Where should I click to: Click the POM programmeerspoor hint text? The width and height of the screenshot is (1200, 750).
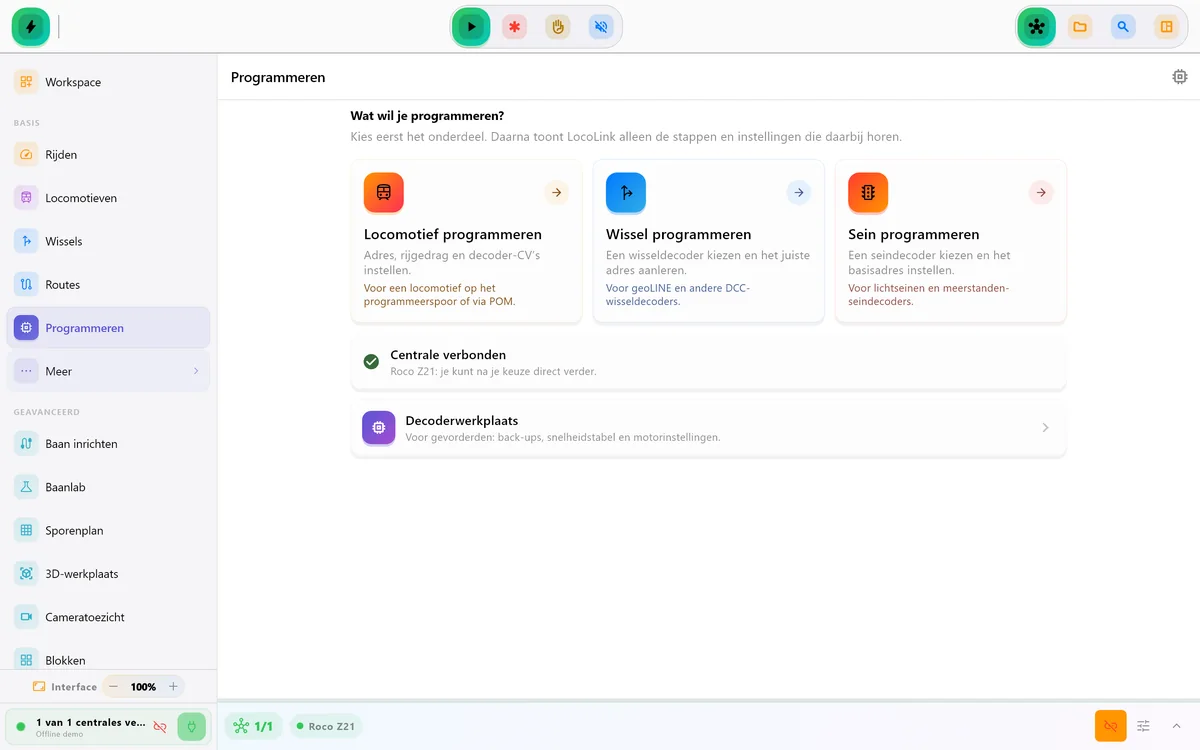[440, 295]
